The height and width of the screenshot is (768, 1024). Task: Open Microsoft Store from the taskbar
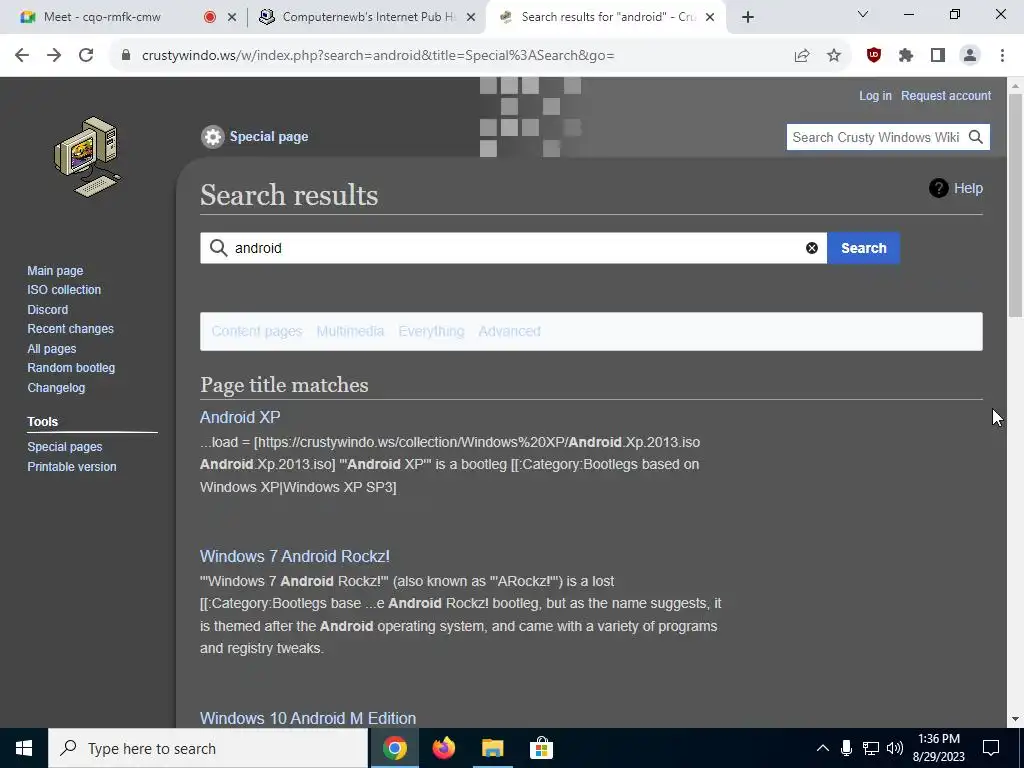[x=541, y=748]
